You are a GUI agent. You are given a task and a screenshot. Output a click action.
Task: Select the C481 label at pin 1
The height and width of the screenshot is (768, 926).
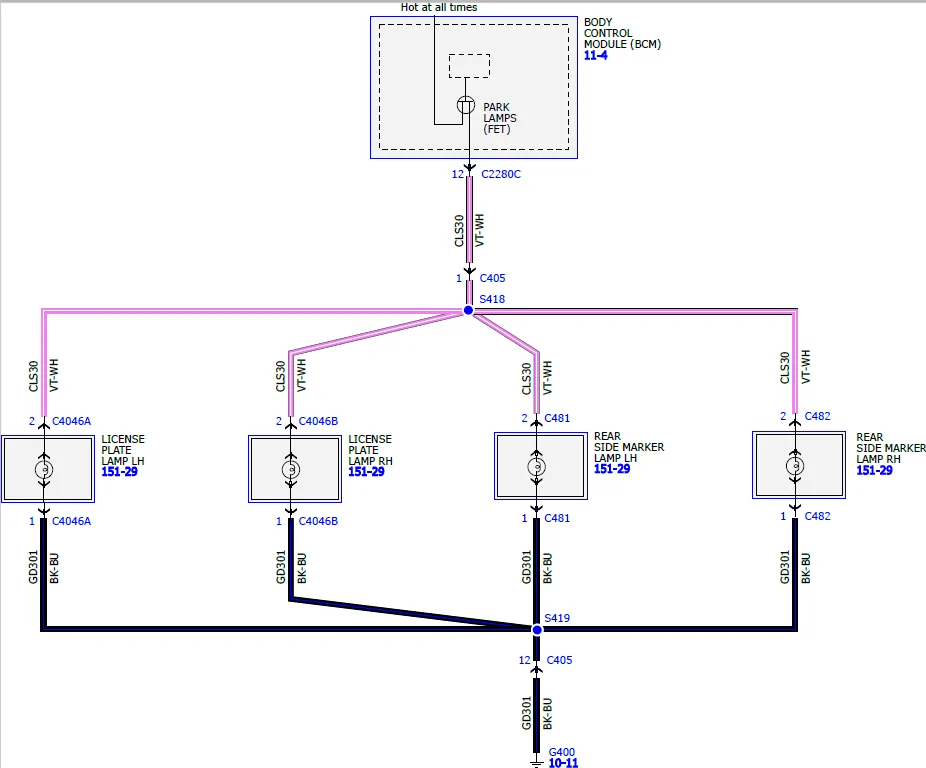pos(557,518)
